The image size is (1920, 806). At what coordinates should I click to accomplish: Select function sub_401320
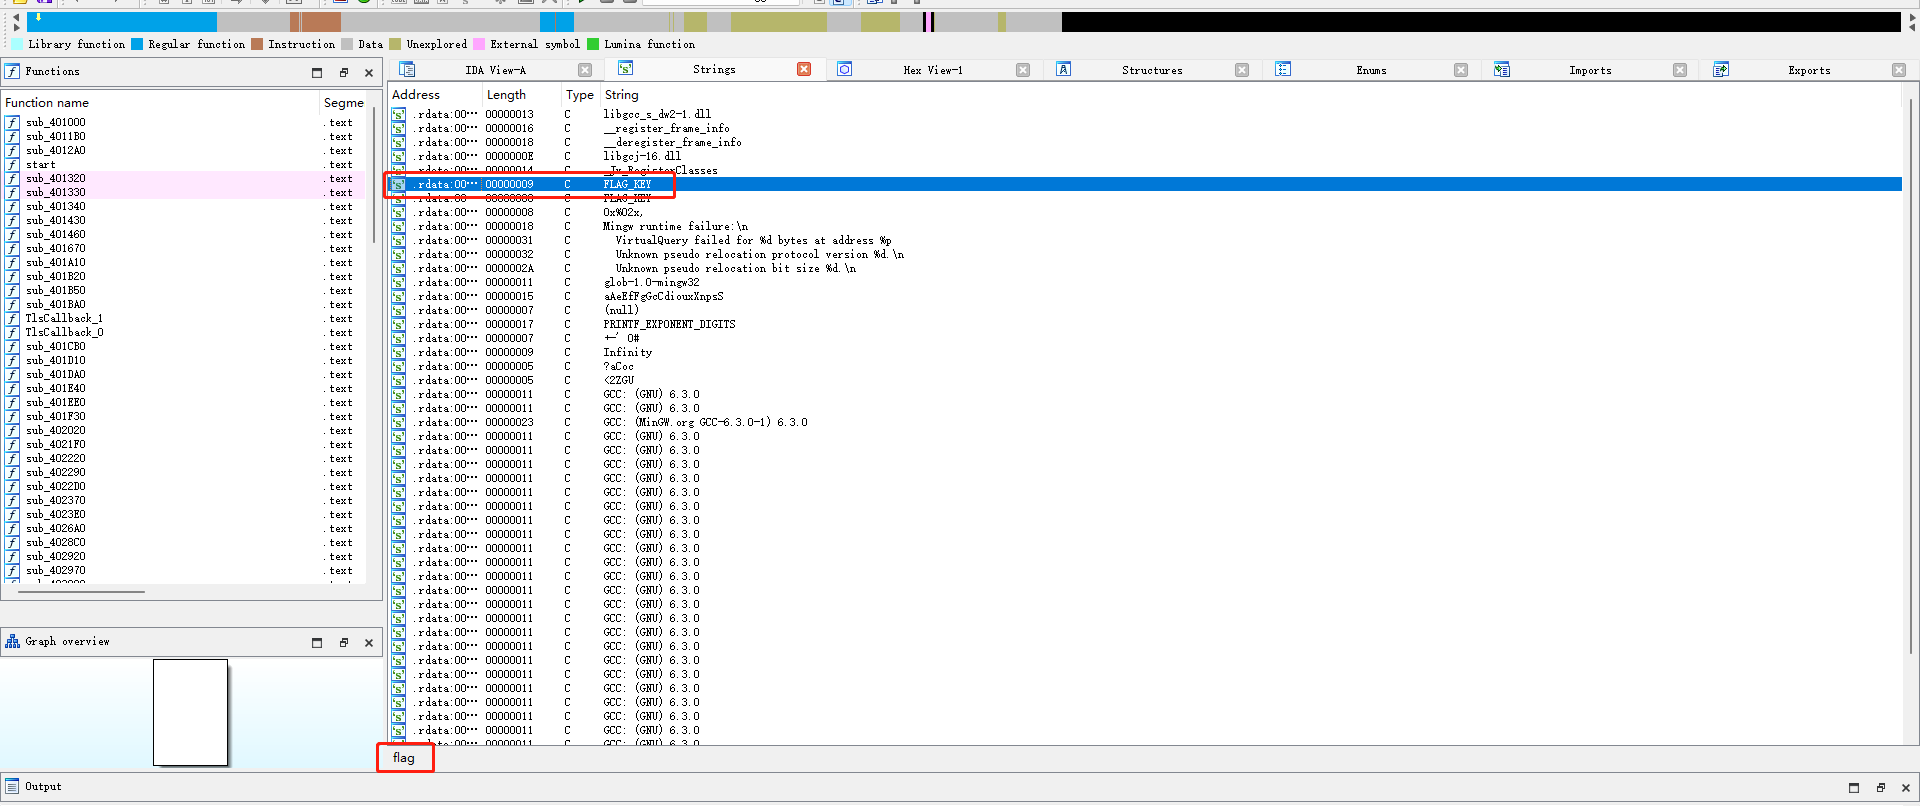pos(56,178)
